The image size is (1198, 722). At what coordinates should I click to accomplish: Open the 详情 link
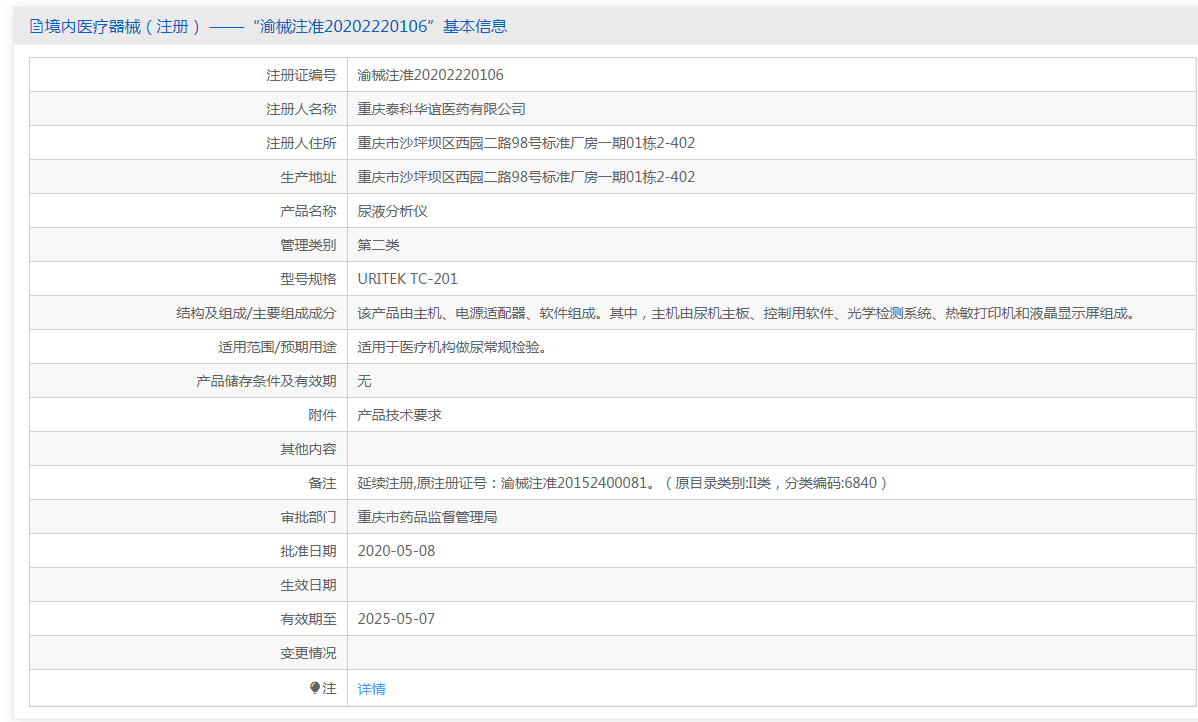371,689
